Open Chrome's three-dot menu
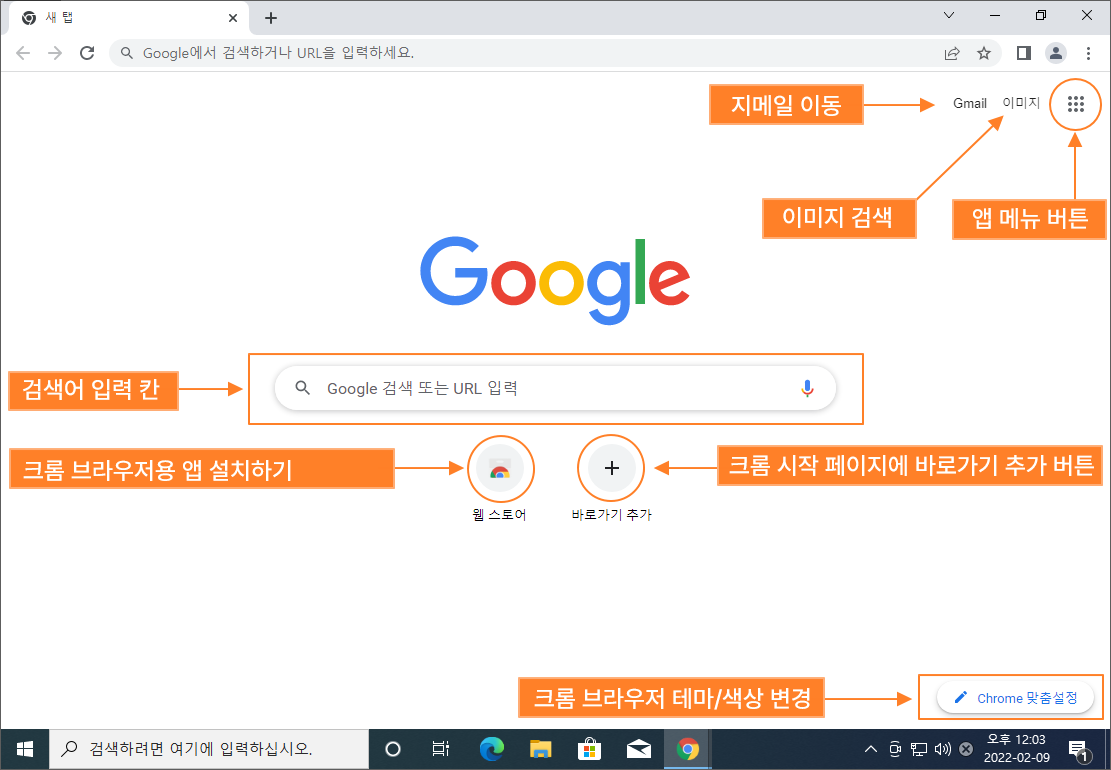 tap(1088, 53)
